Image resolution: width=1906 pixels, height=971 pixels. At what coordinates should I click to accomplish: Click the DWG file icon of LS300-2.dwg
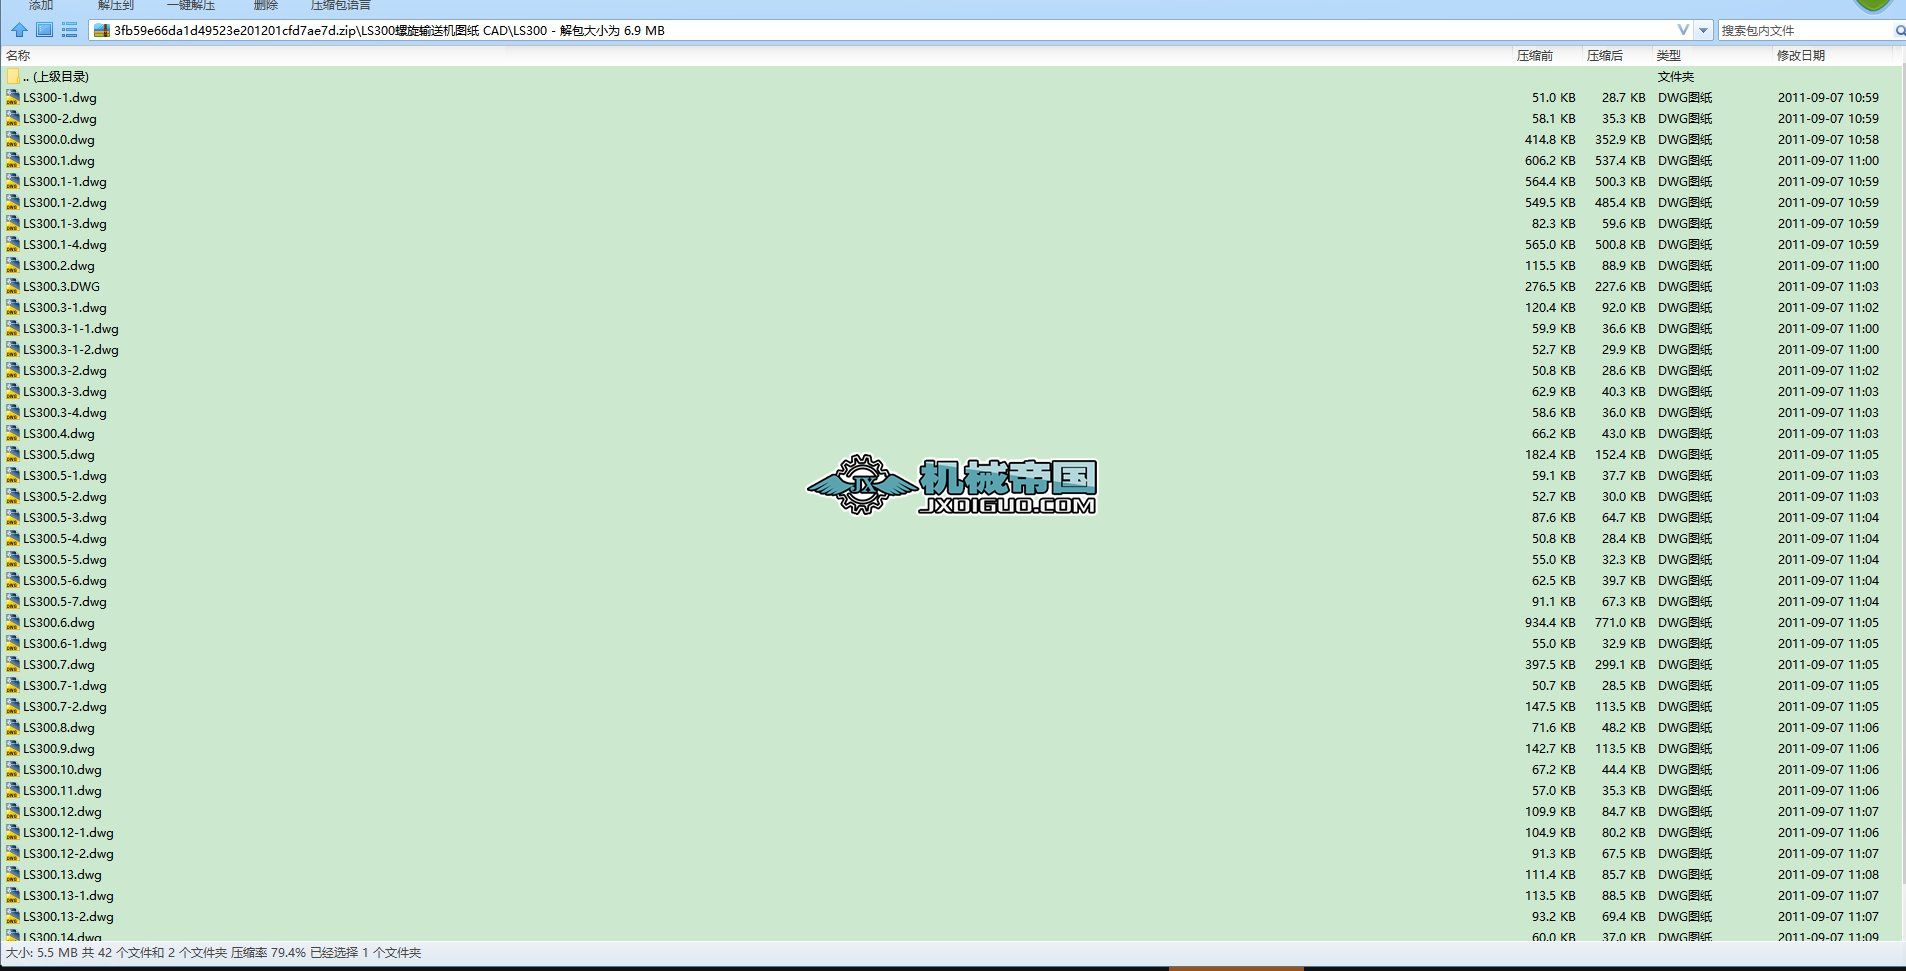click(12, 119)
